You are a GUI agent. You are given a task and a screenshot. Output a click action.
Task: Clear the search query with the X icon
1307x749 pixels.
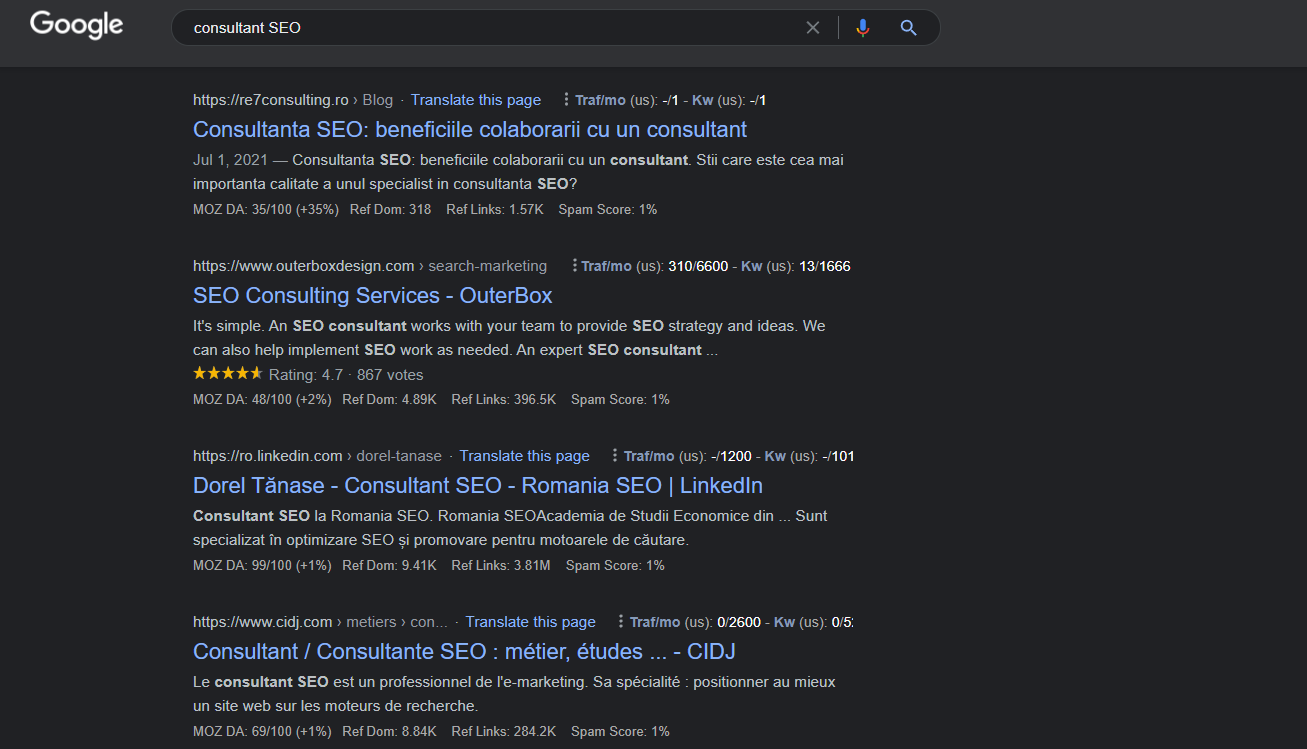tap(813, 28)
